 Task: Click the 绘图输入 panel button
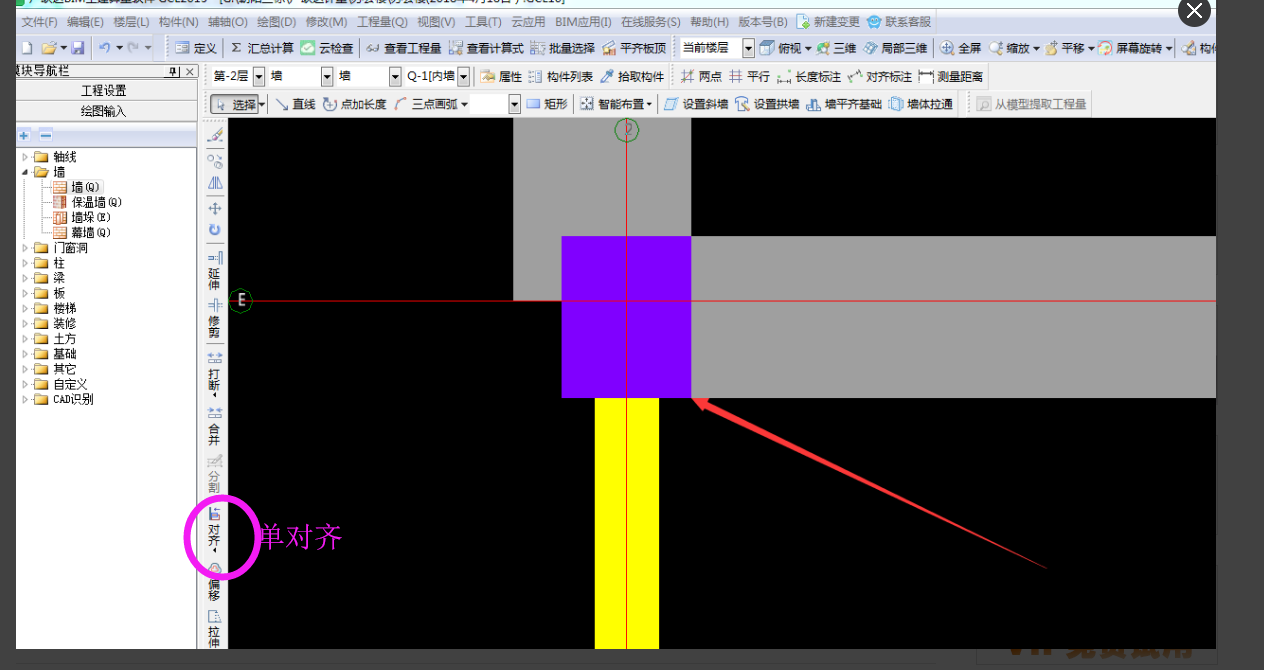[x=106, y=111]
